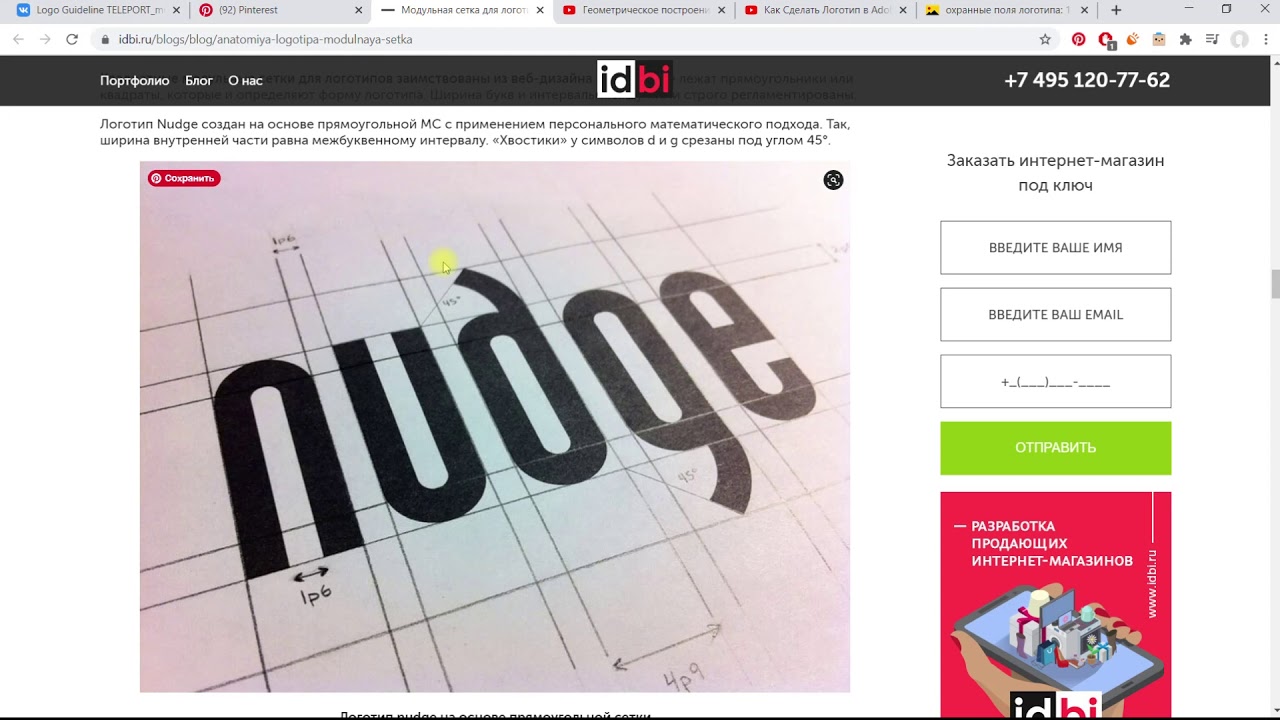
Task: Click the ВВЕДИТЕ ВАШЕ ИМЯ field
Action: click(x=1056, y=248)
